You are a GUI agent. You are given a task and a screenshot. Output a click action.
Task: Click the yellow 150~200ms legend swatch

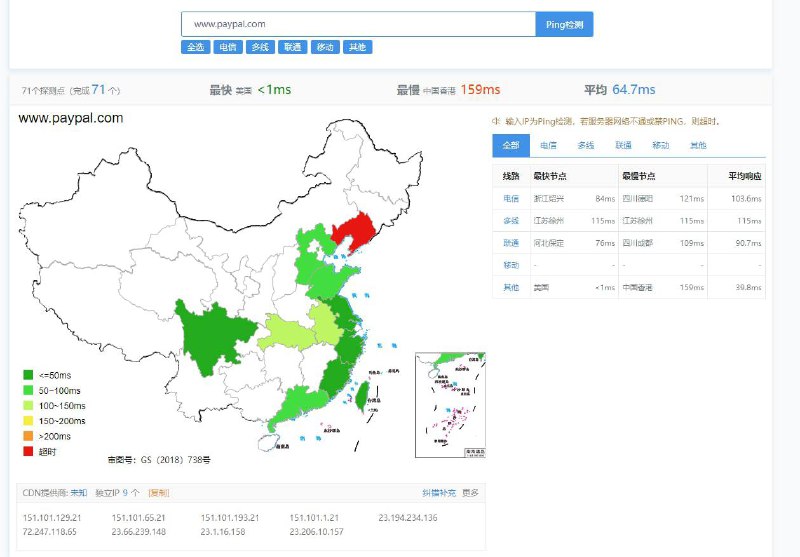pyautogui.click(x=28, y=421)
